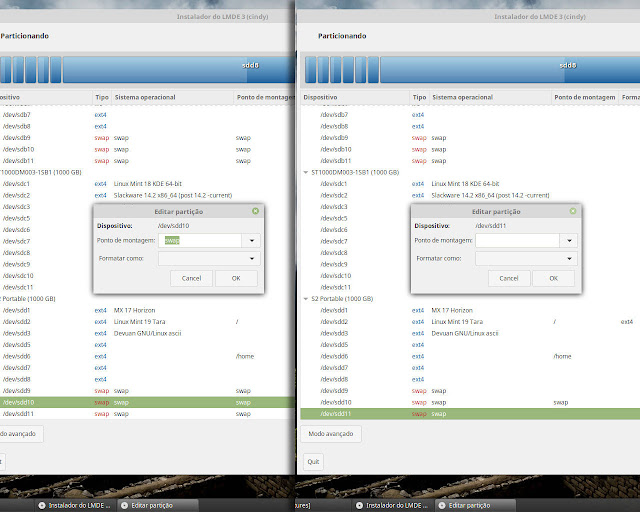Collapse the S2 Portable disk in right window

[306, 299]
